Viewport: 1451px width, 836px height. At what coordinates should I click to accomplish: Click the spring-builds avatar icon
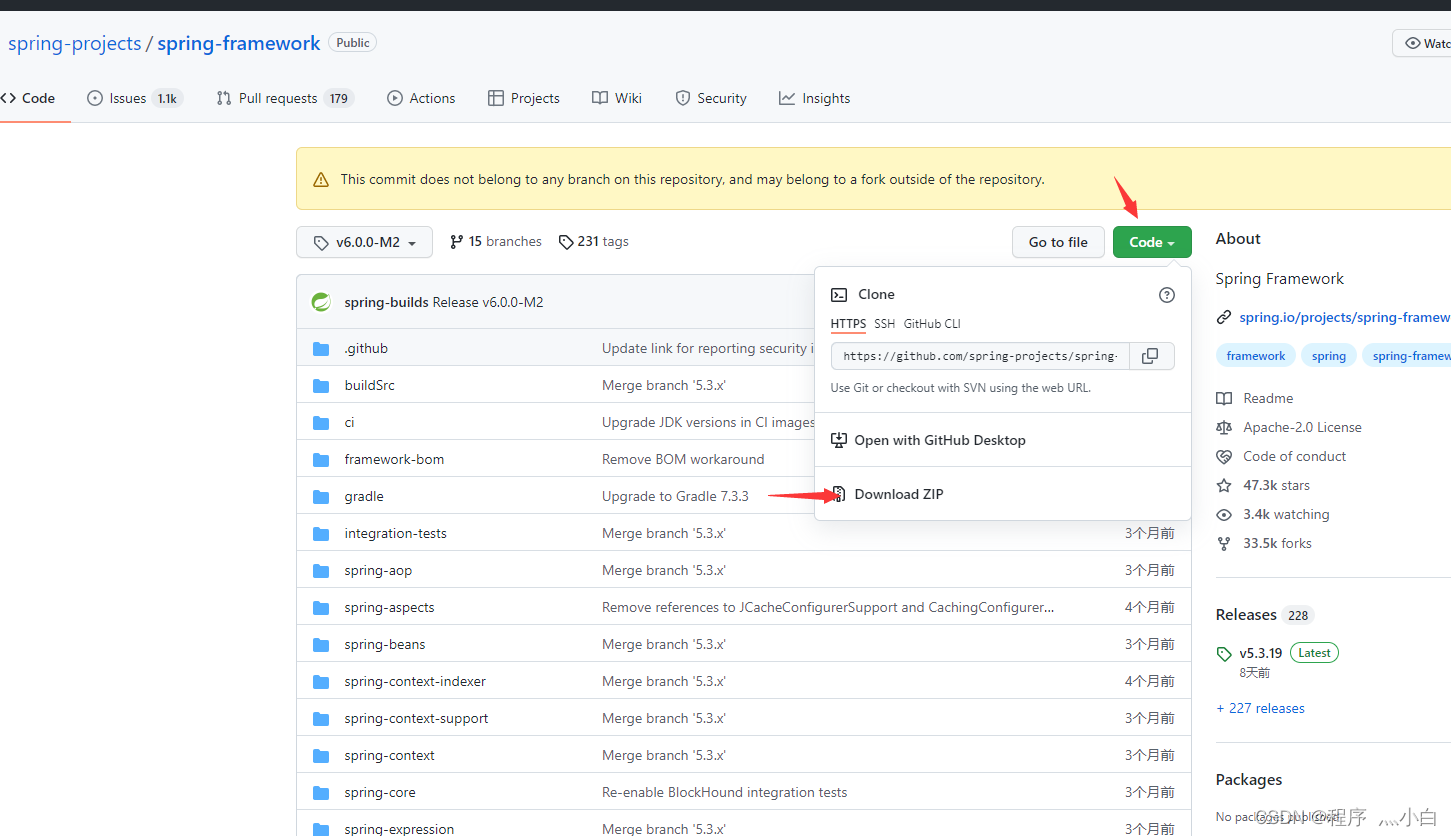click(321, 302)
